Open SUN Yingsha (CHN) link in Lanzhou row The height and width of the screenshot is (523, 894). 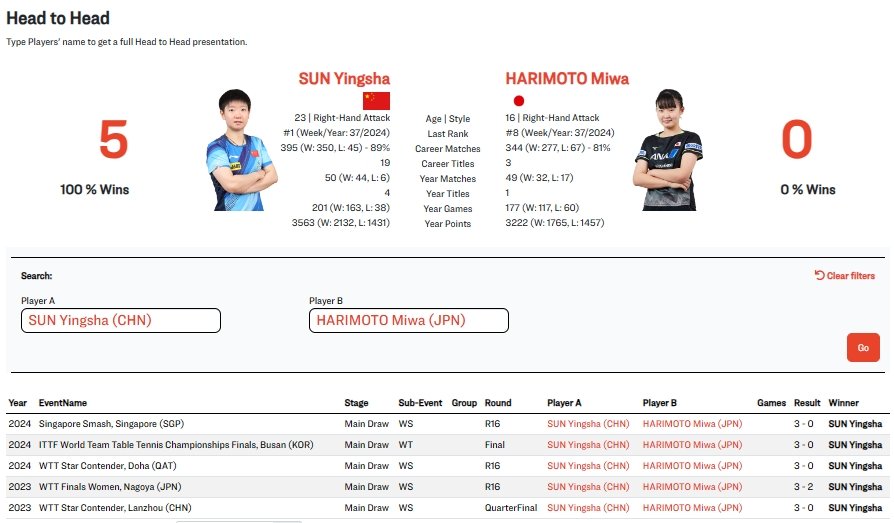(x=588, y=508)
